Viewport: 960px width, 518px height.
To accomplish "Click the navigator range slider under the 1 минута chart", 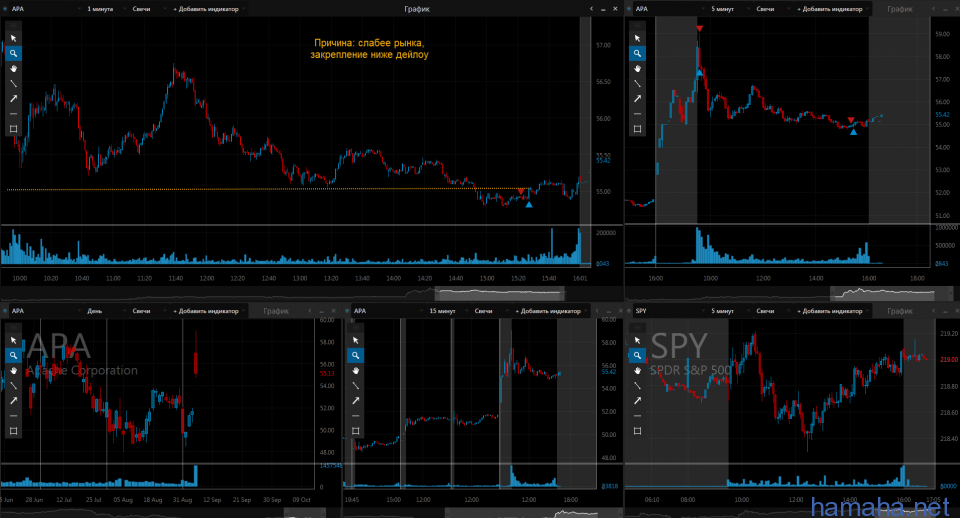I will (500, 293).
